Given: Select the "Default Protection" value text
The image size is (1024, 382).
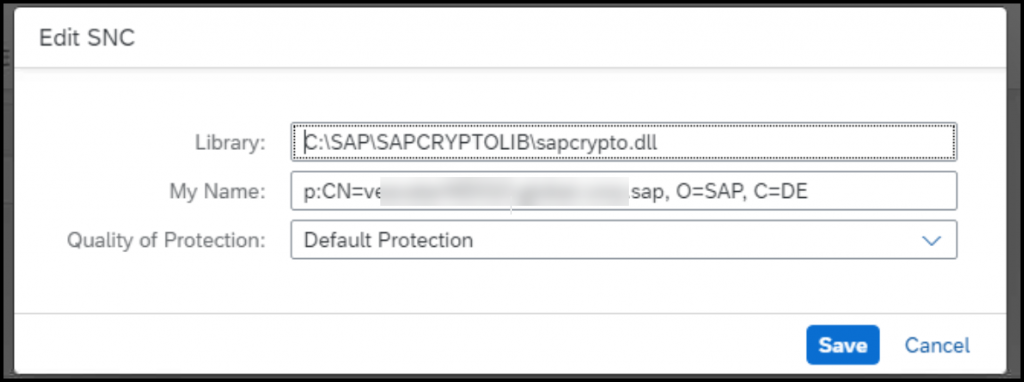Looking at the screenshot, I should pos(389,240).
